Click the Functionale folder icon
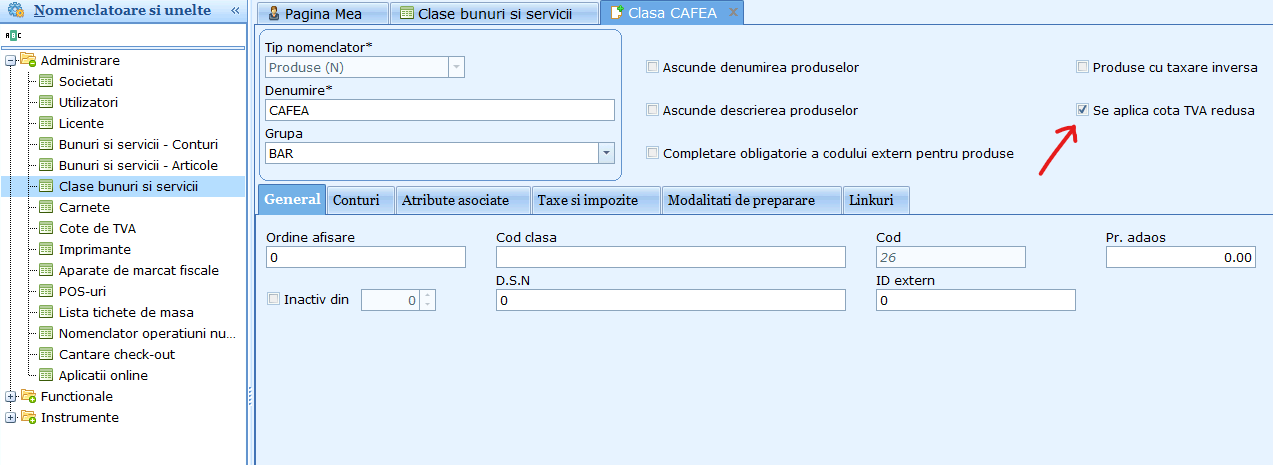 [28, 396]
